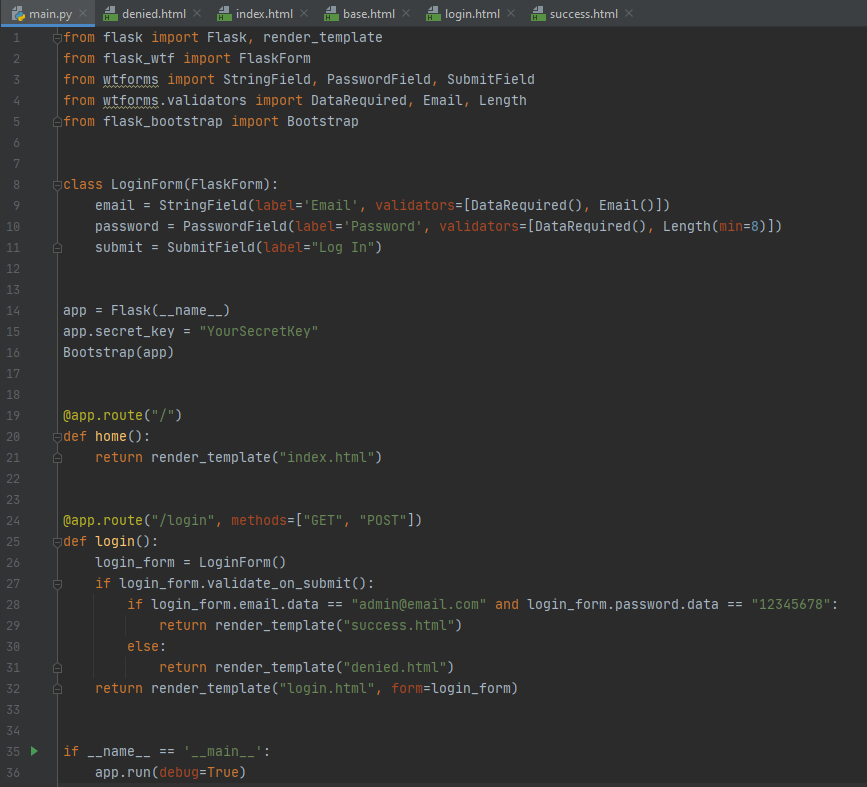Open the denied.html tab

153,14
